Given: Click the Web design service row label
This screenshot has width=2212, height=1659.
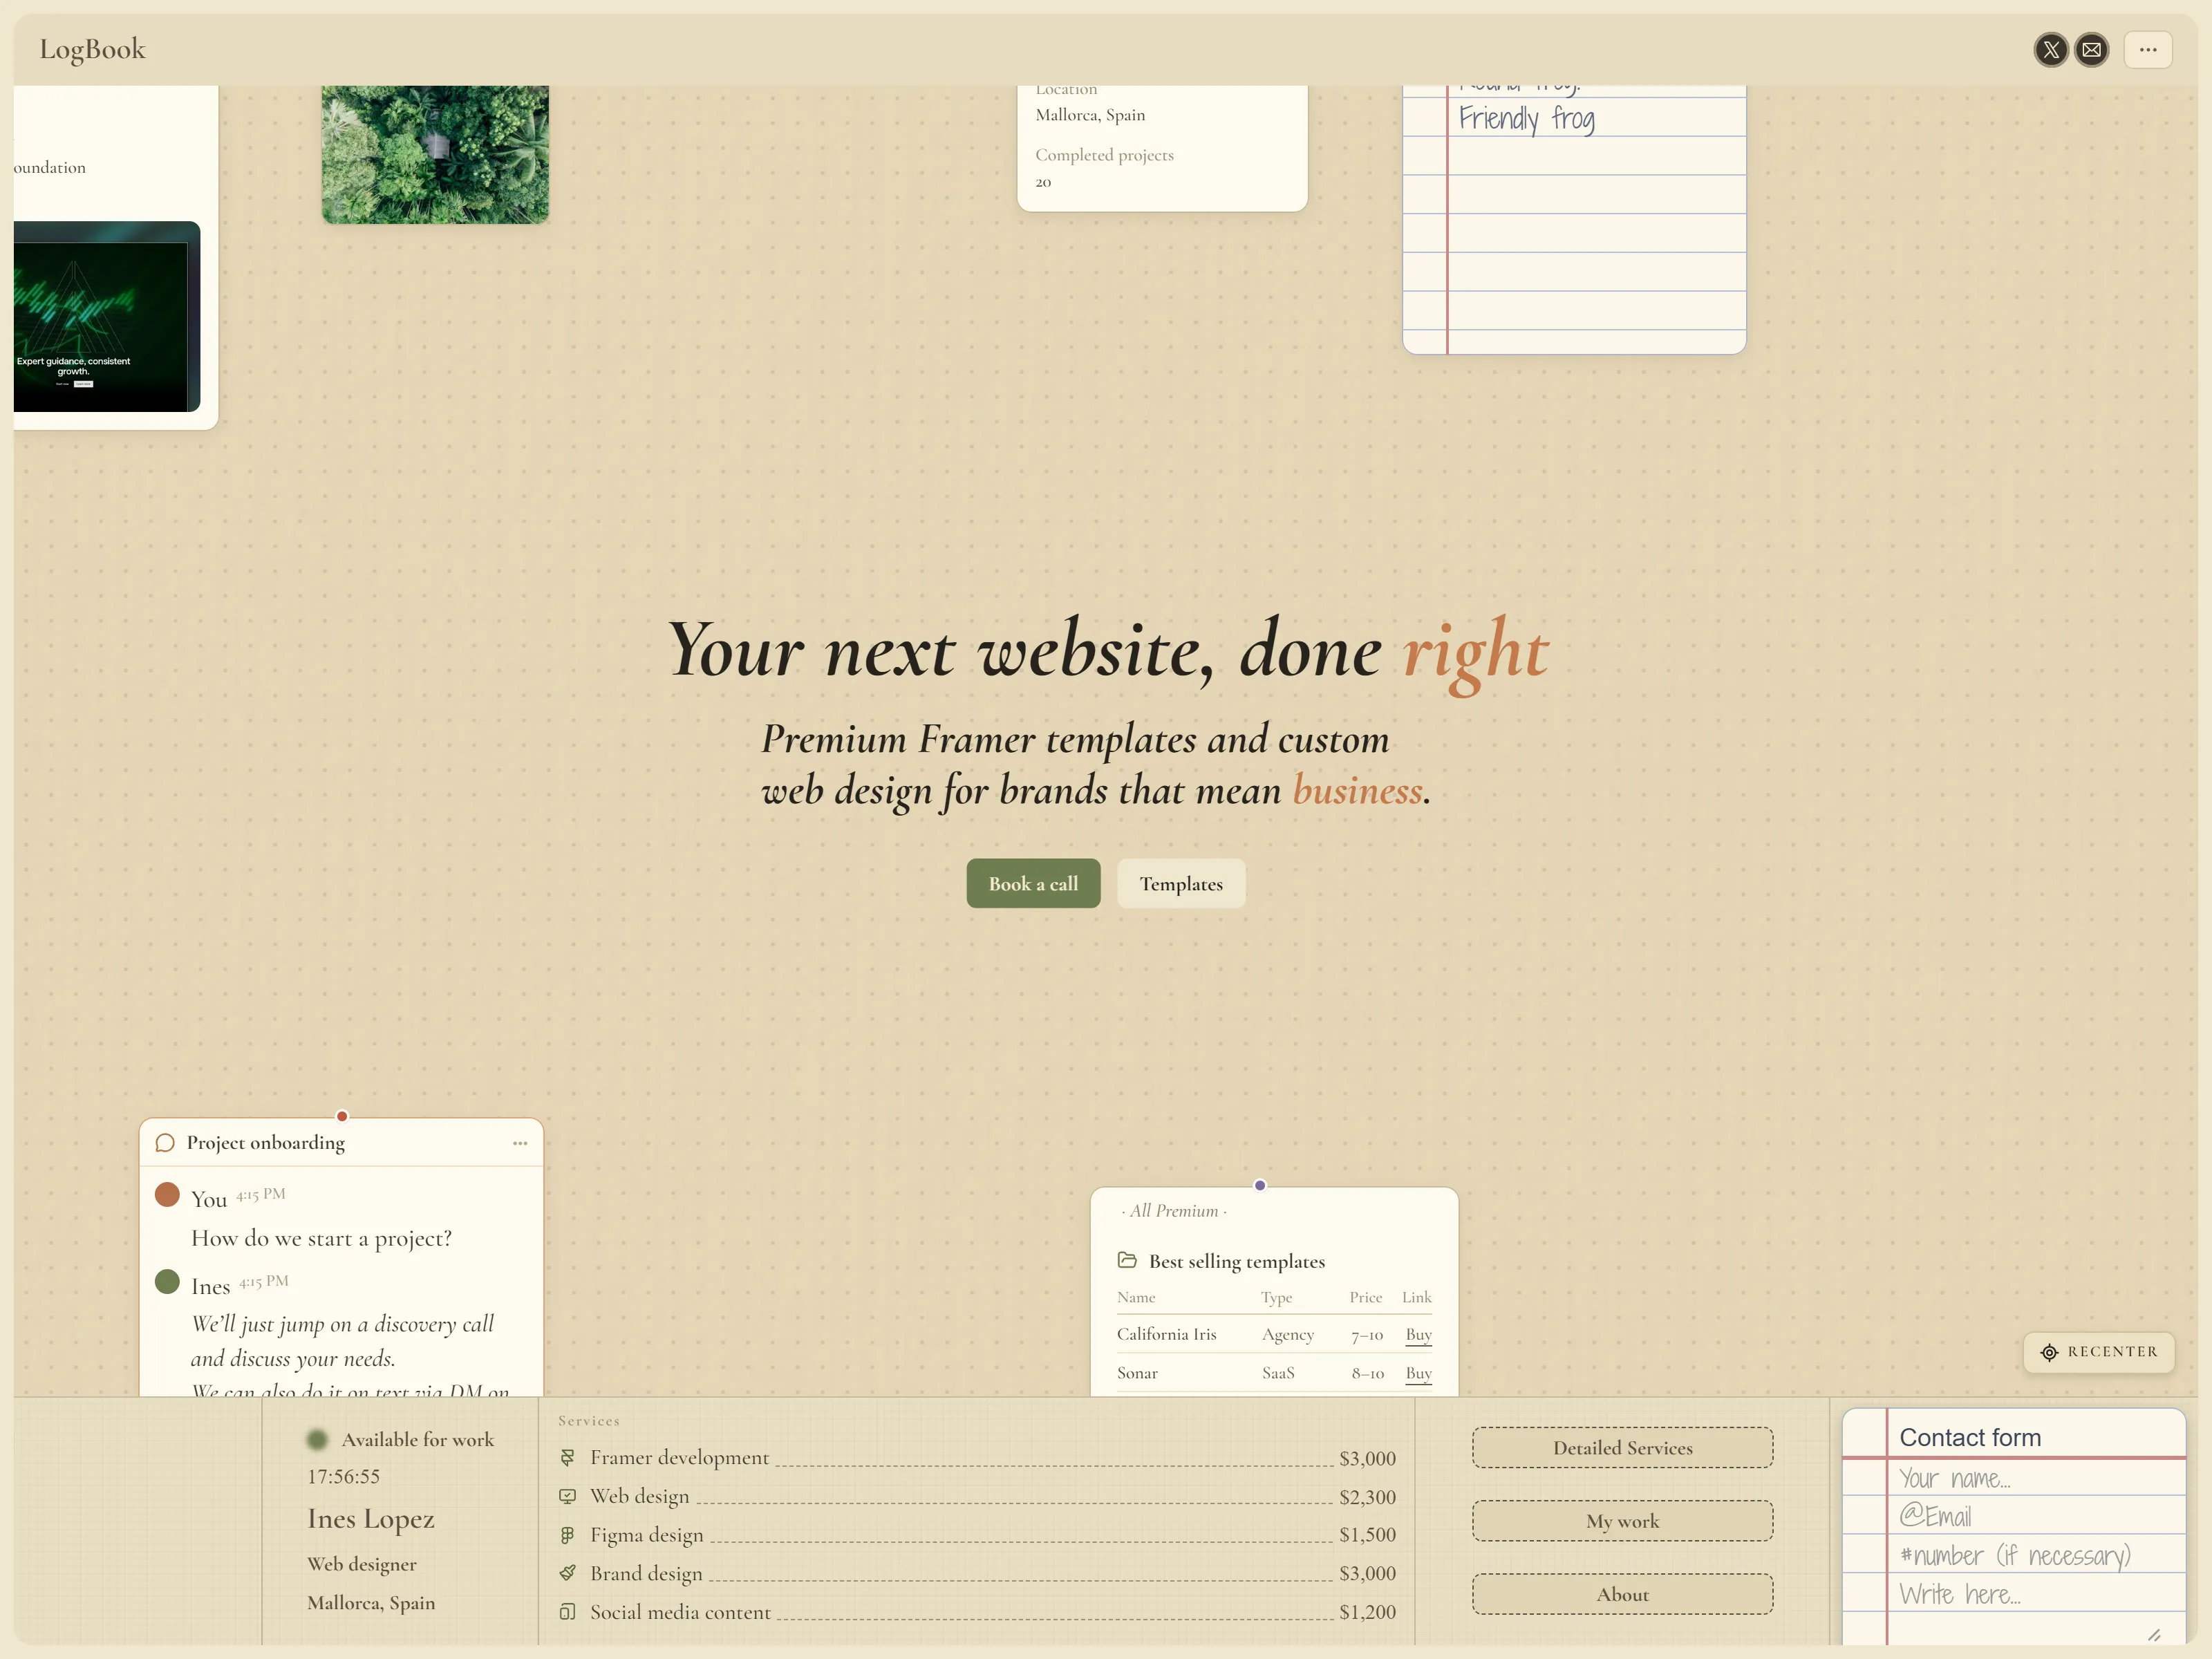Looking at the screenshot, I should tap(639, 1496).
